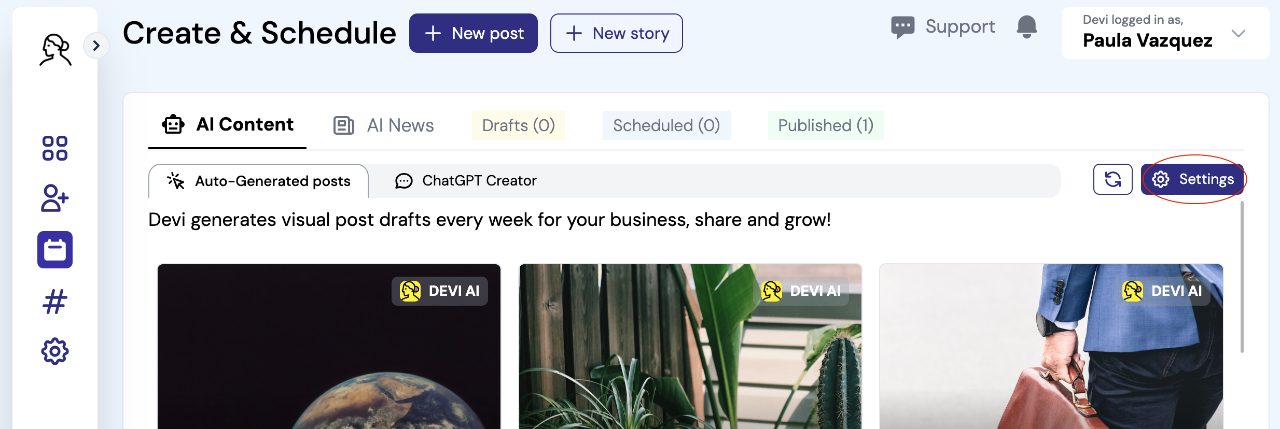Screen dimensions: 1280x429
Task: Select the AI Content tab
Action: click(228, 125)
